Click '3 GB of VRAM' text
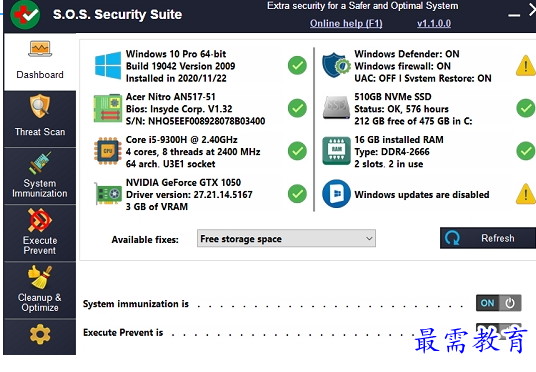This screenshot has width=536, height=372. pos(157,207)
